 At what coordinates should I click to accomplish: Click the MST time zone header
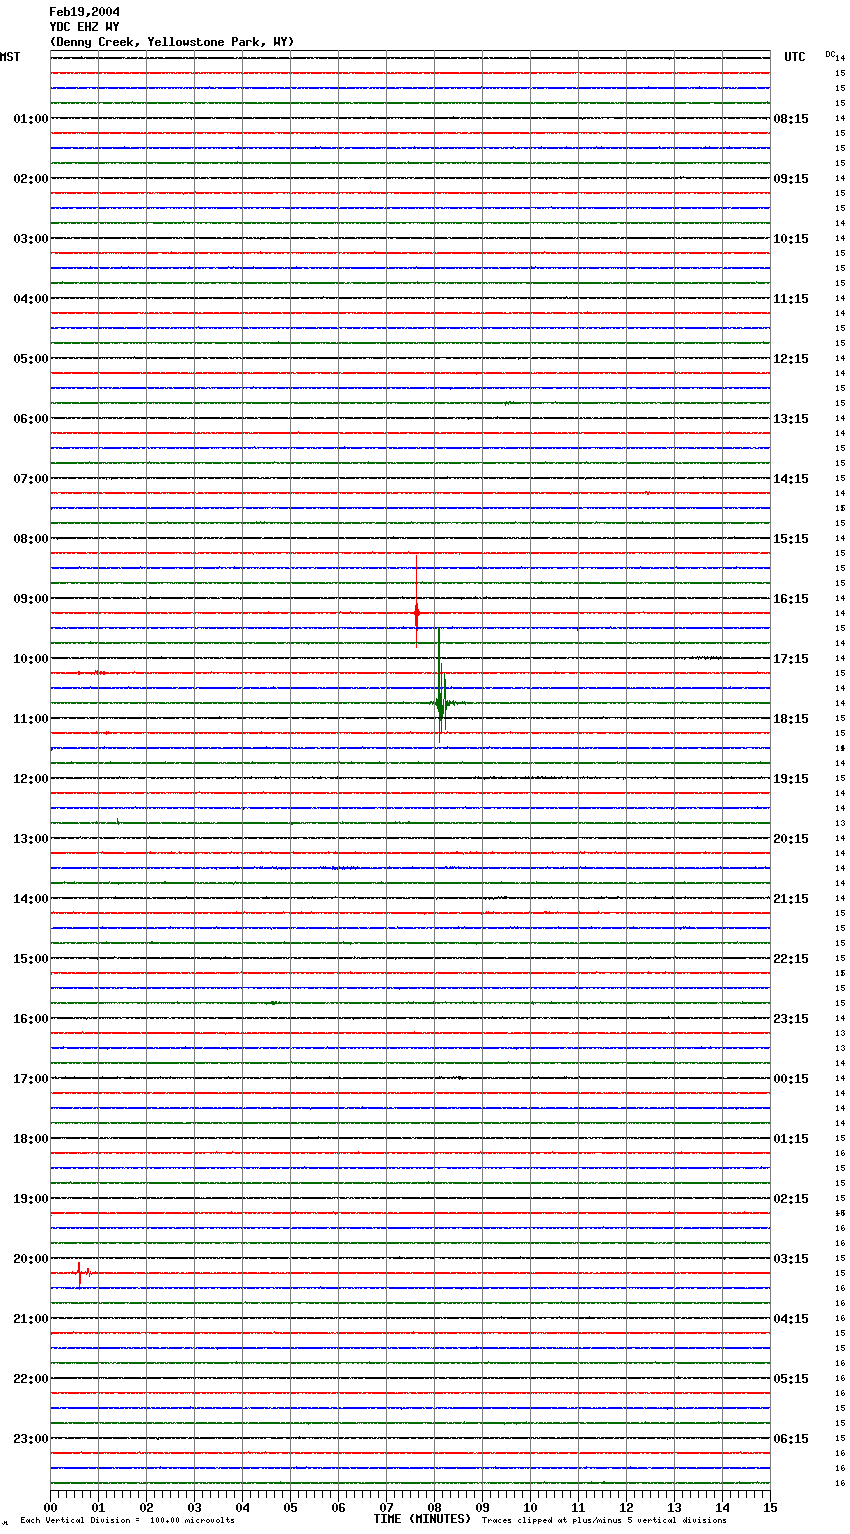tap(10, 57)
